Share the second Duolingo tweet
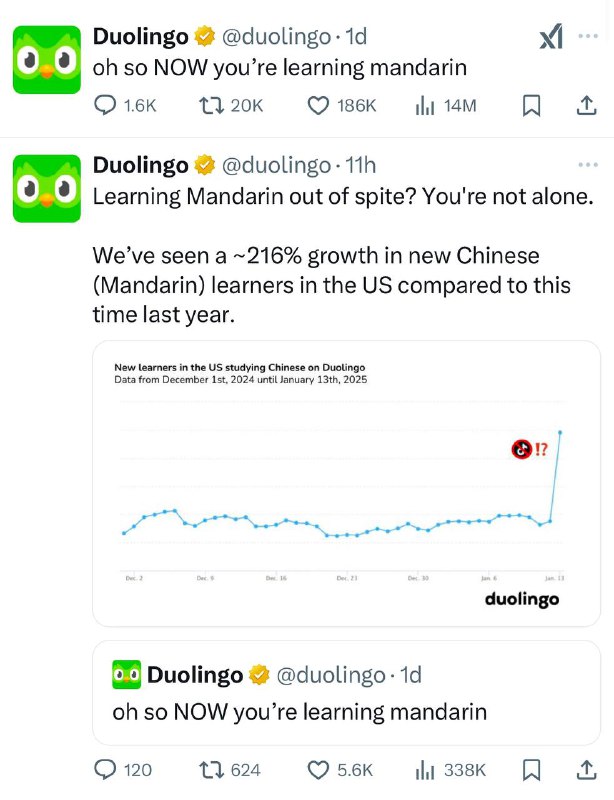Viewport: 614px width, 800px height. (x=587, y=769)
